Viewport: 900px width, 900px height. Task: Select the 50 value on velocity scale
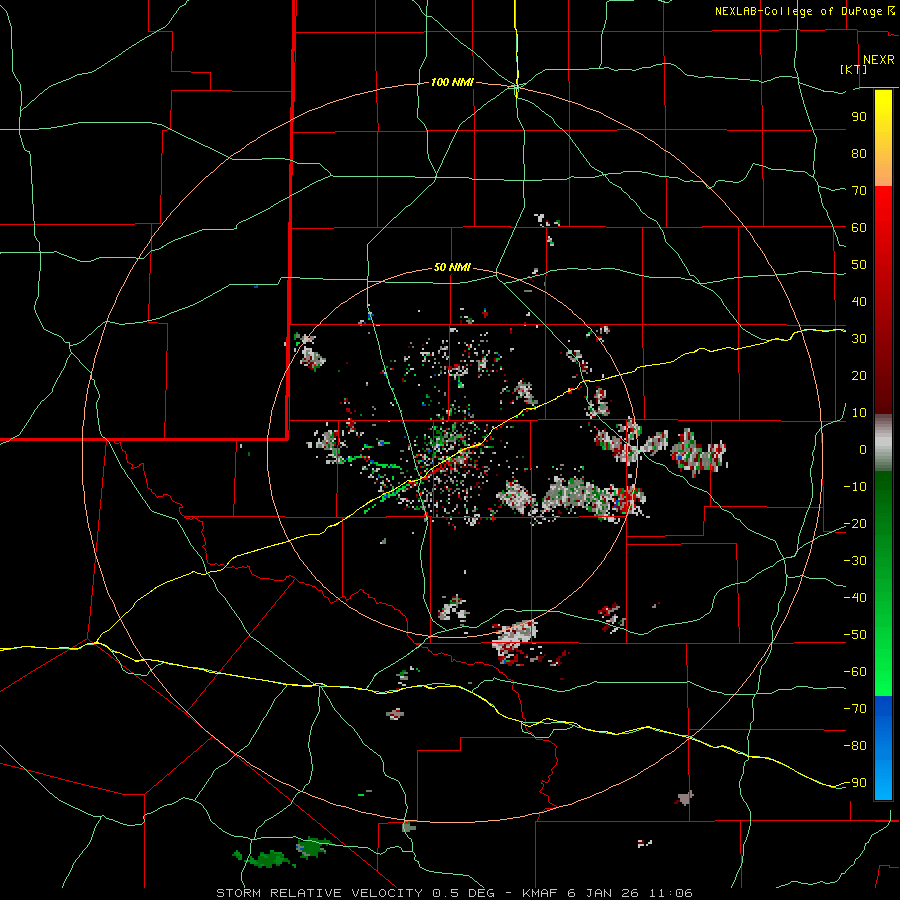click(859, 265)
